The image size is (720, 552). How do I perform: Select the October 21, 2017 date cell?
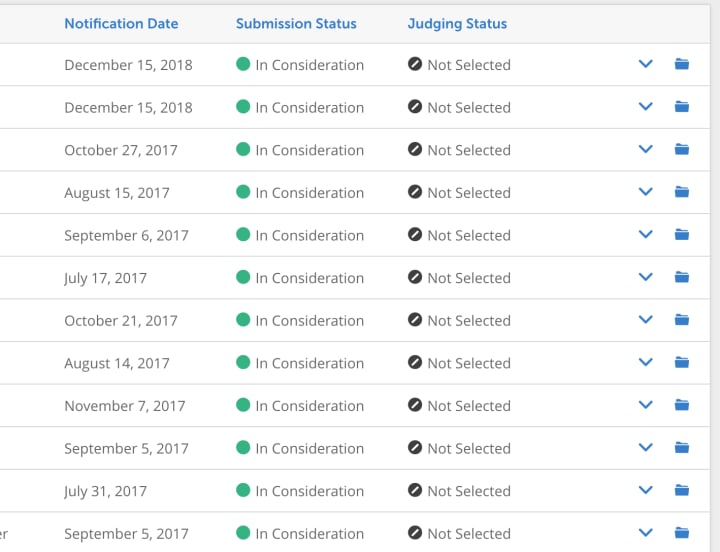click(121, 321)
